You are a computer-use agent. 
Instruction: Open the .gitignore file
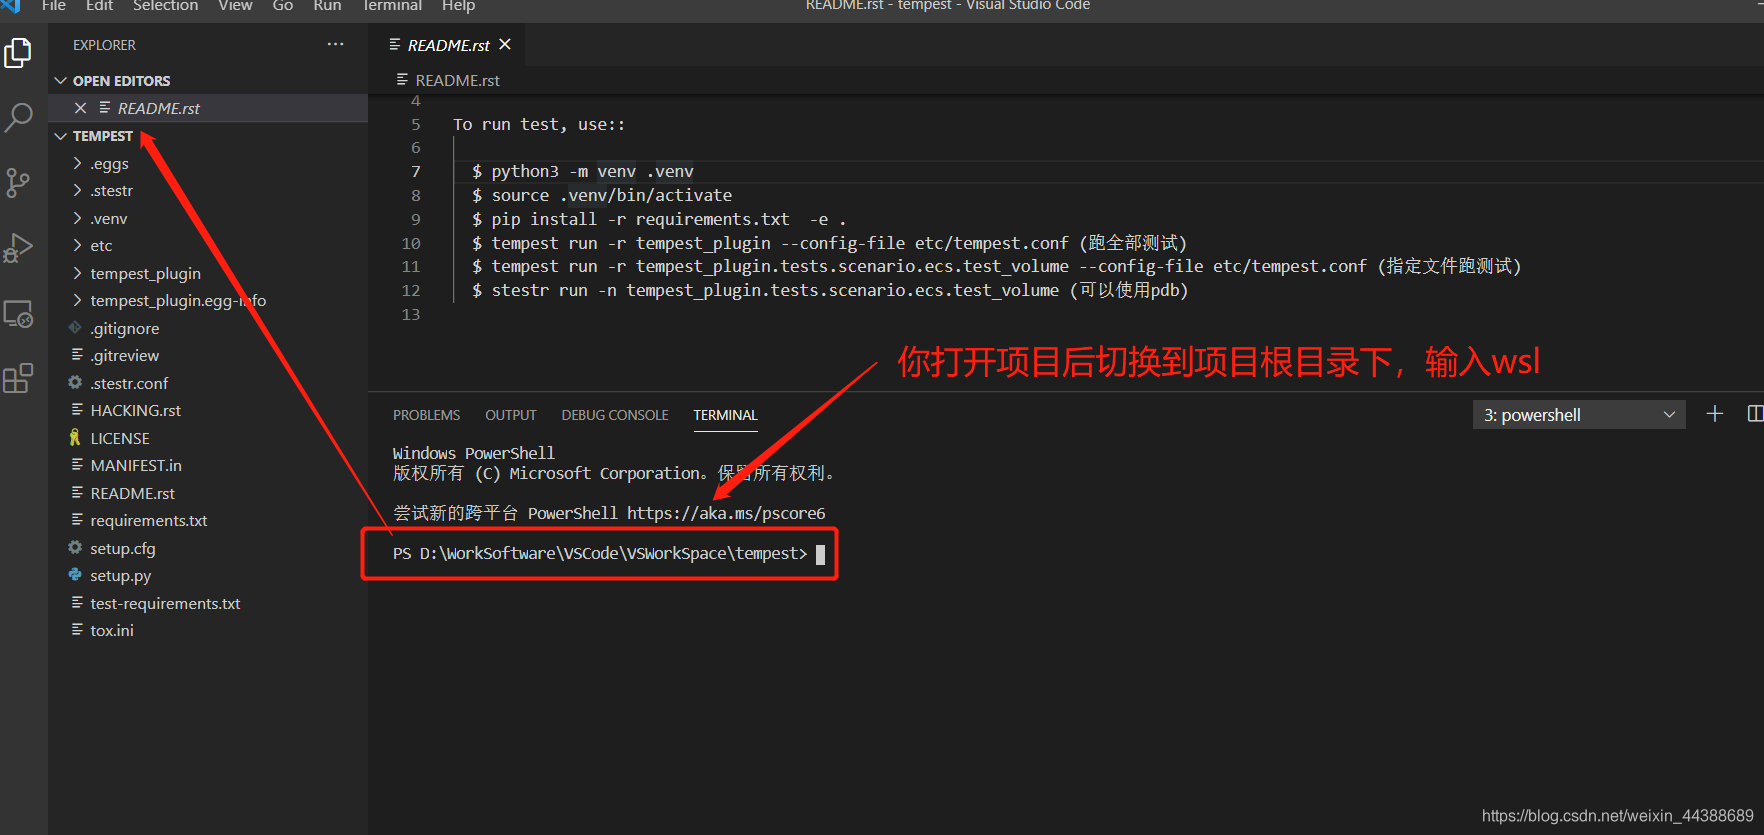click(125, 328)
